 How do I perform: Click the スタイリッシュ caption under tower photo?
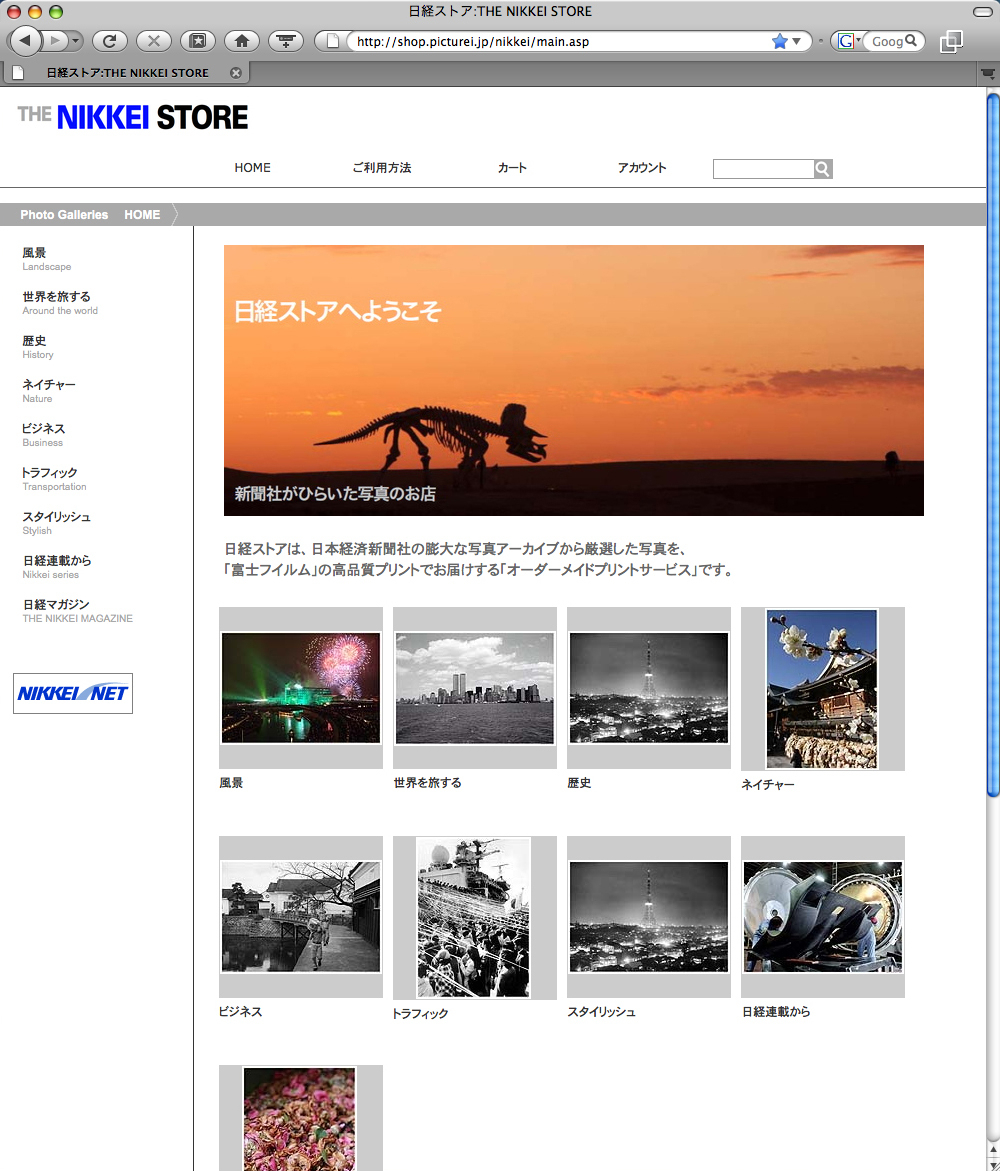click(601, 1011)
